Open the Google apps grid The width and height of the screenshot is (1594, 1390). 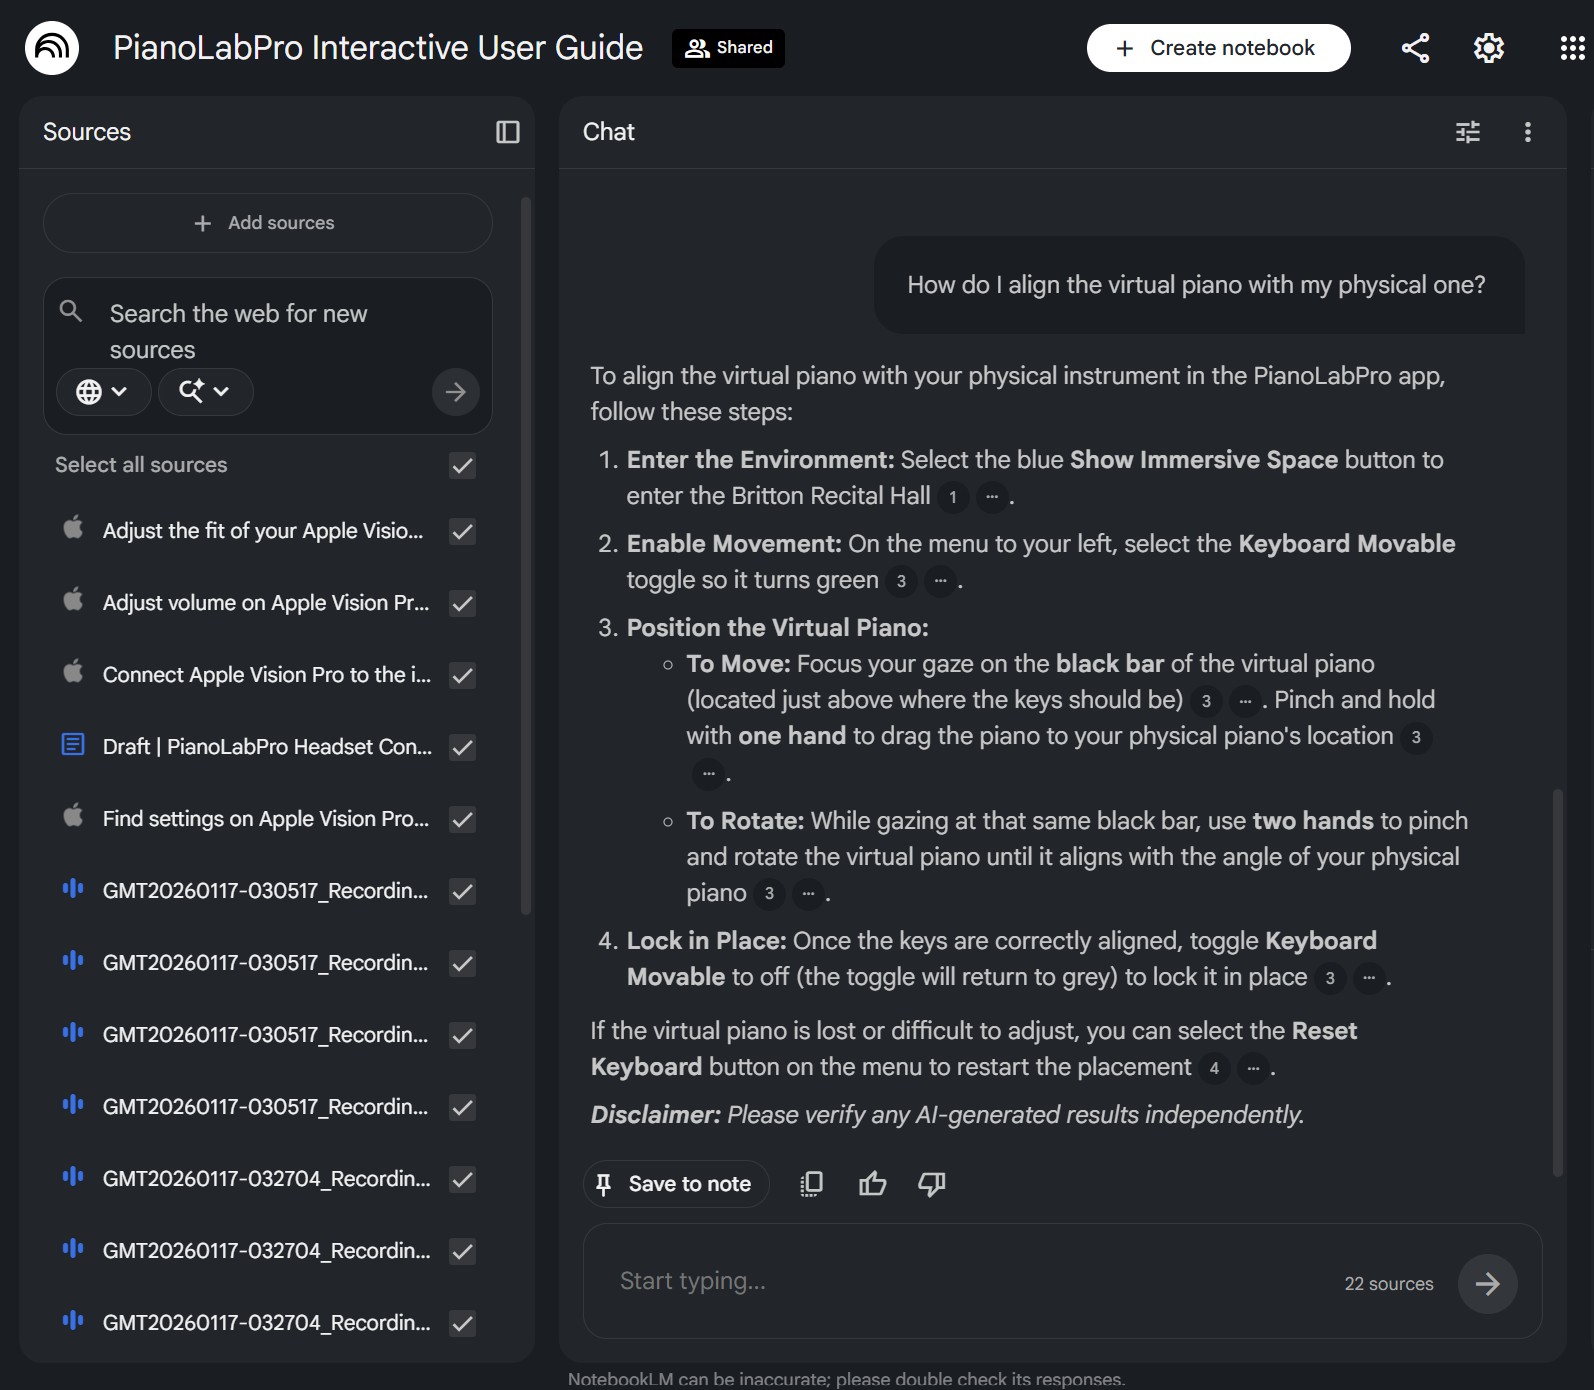[x=1572, y=48]
